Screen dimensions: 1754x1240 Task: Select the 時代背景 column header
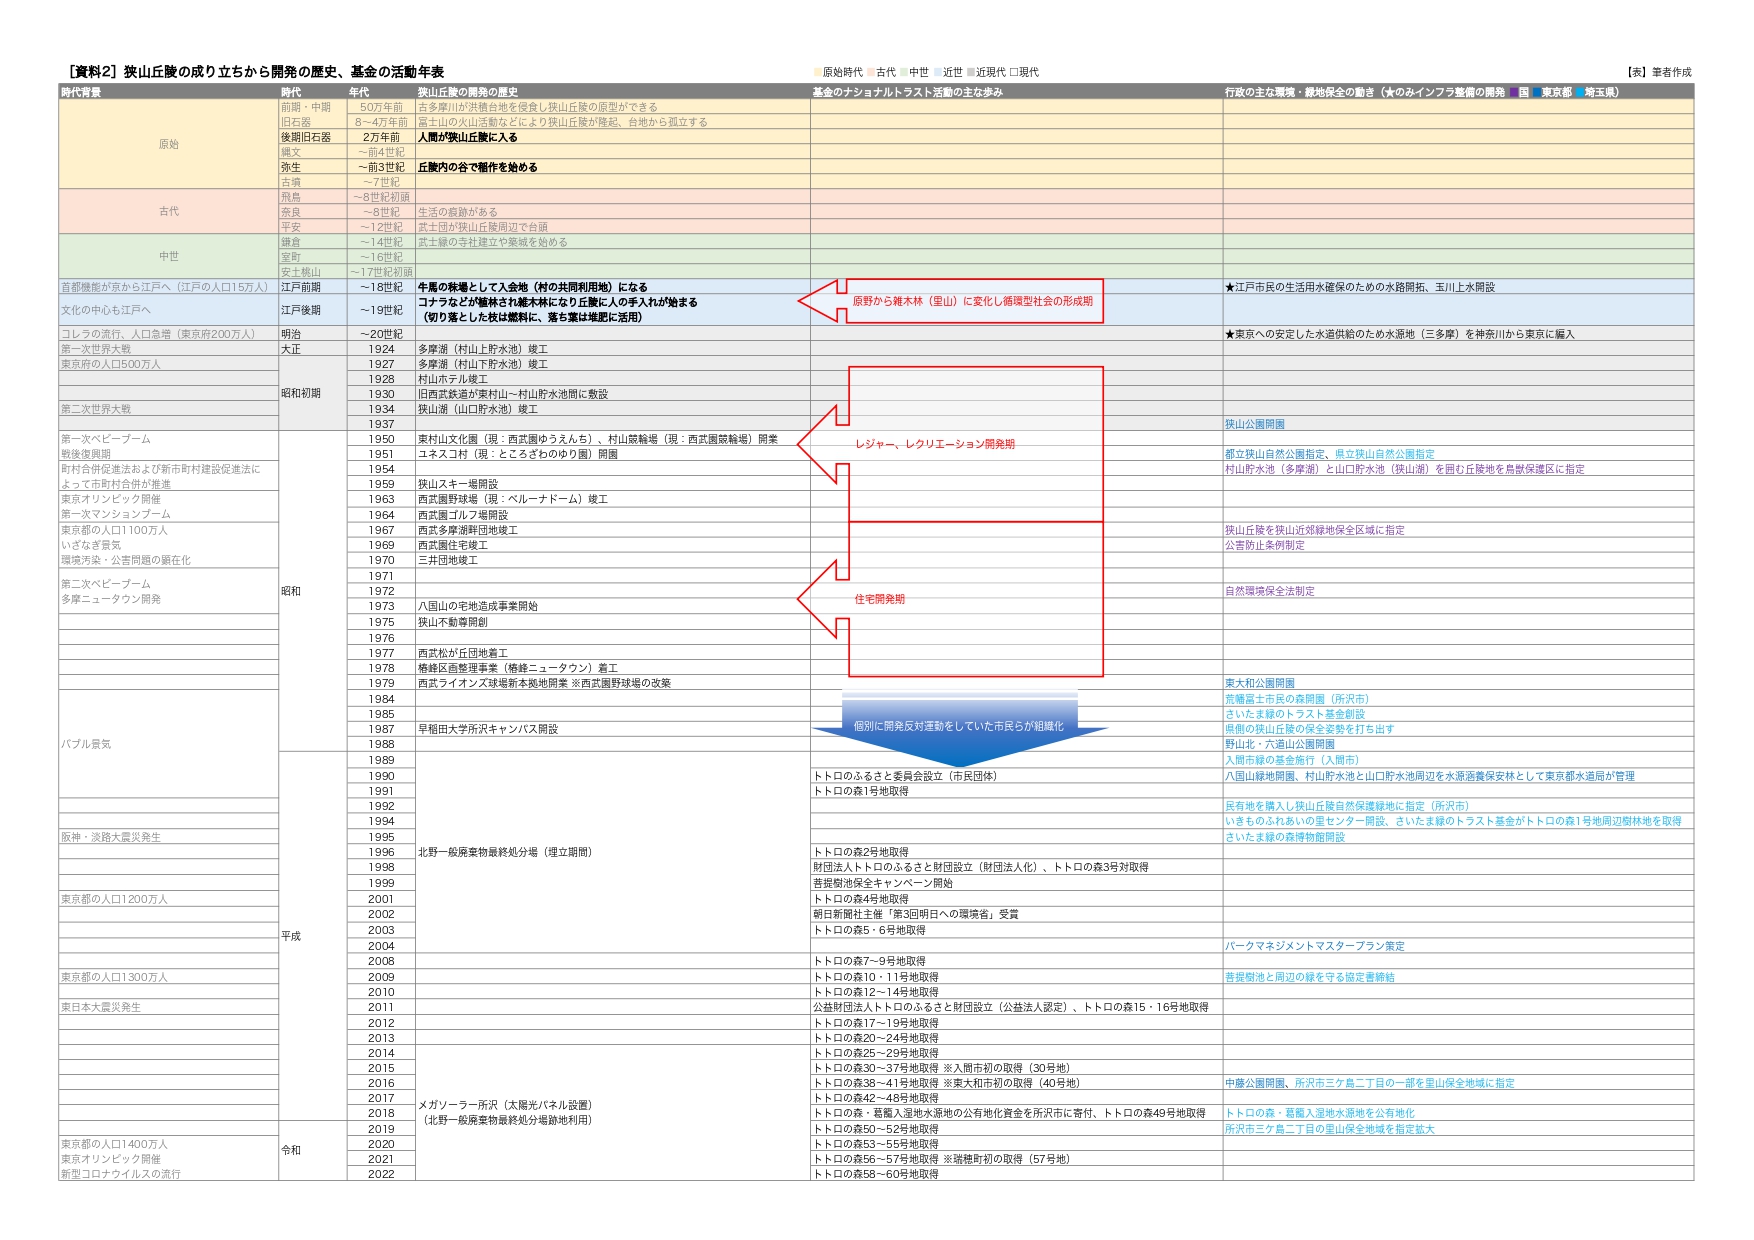pyautogui.click(x=81, y=92)
